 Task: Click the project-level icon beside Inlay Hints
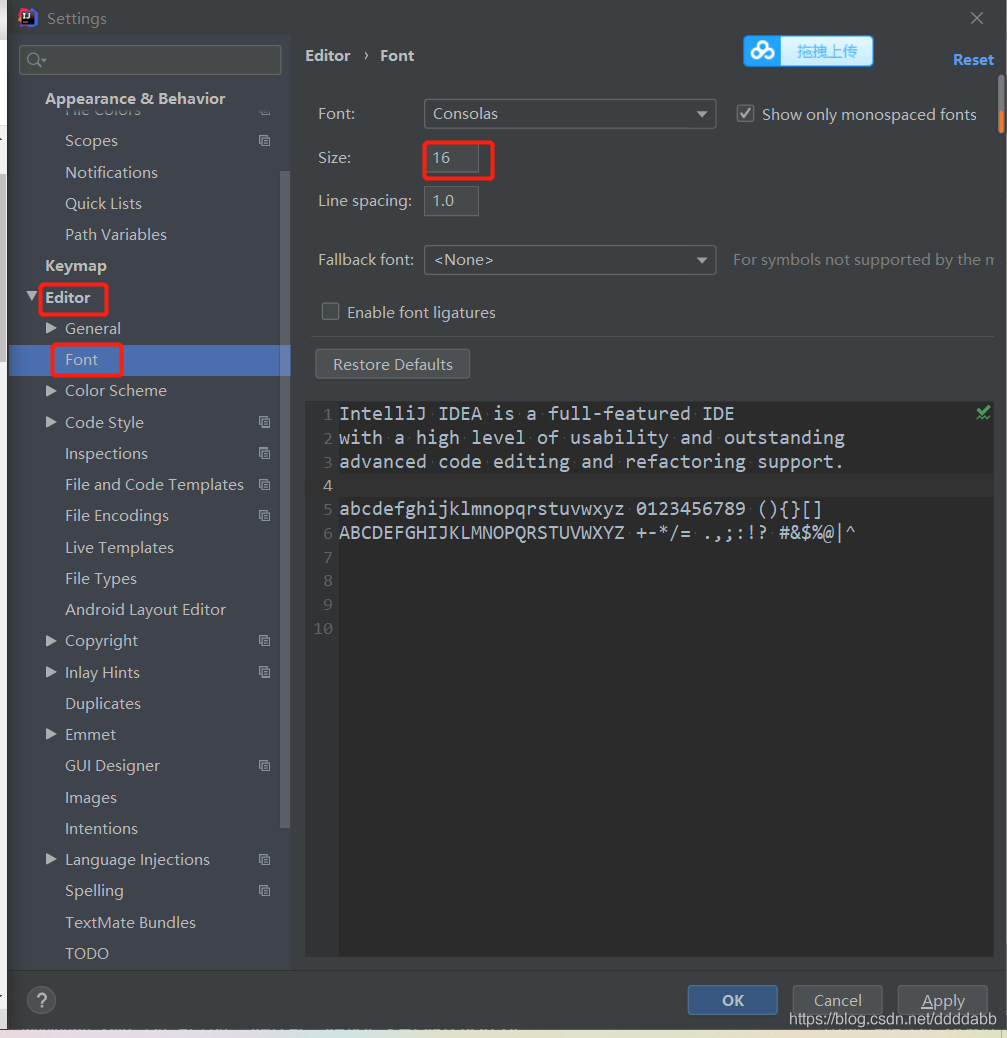click(264, 671)
